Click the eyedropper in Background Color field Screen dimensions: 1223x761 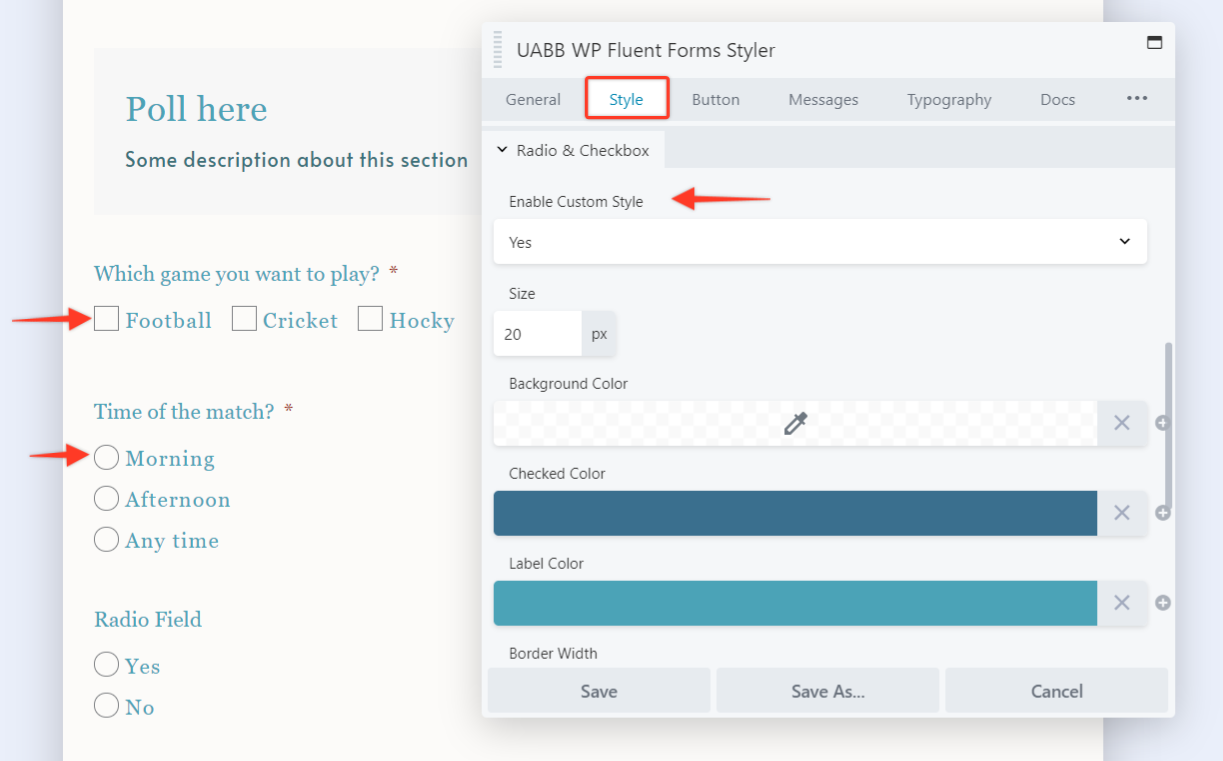pyautogui.click(x=795, y=423)
